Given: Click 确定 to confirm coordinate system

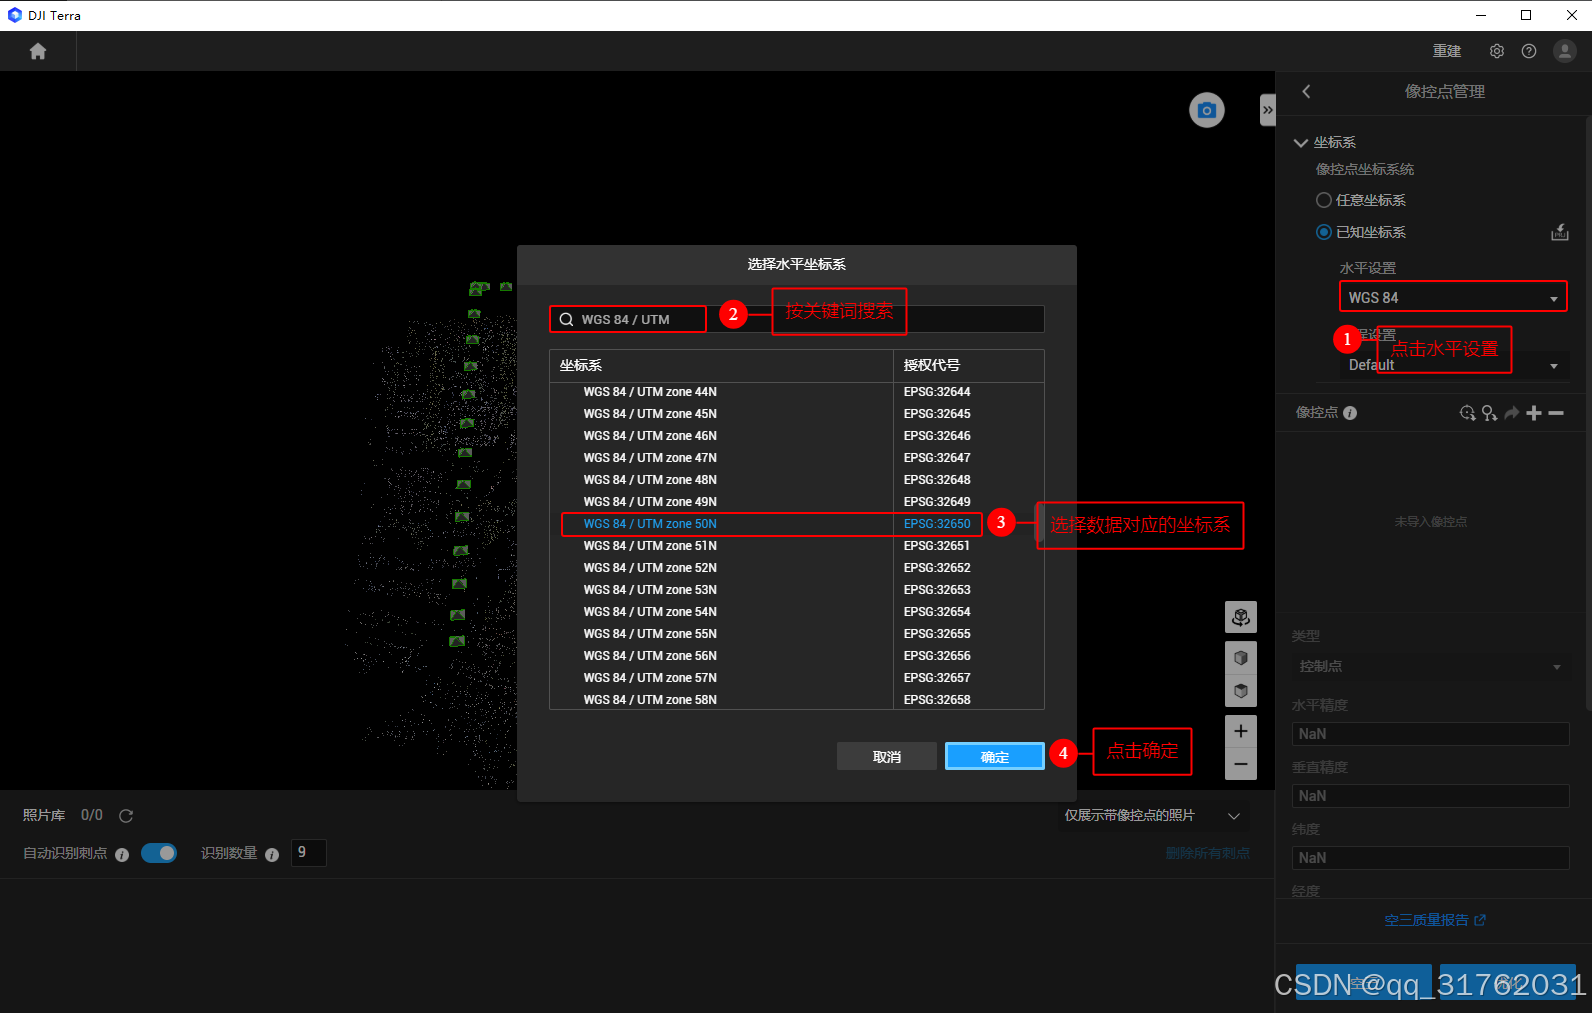Looking at the screenshot, I should [x=995, y=756].
